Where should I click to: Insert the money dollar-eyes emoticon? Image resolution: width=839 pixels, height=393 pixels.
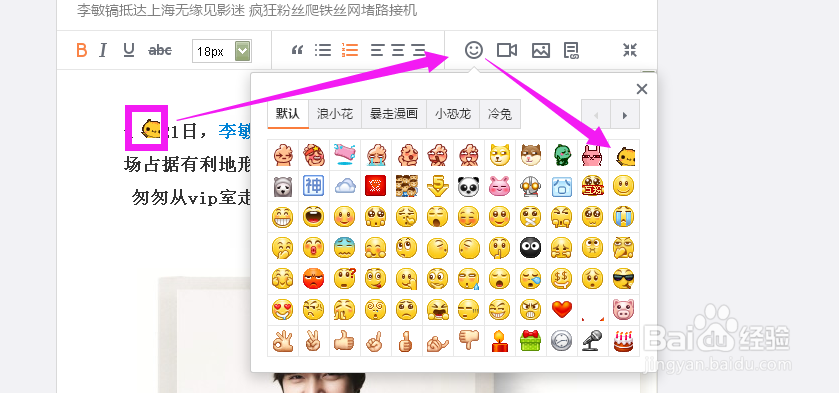(x=562, y=279)
